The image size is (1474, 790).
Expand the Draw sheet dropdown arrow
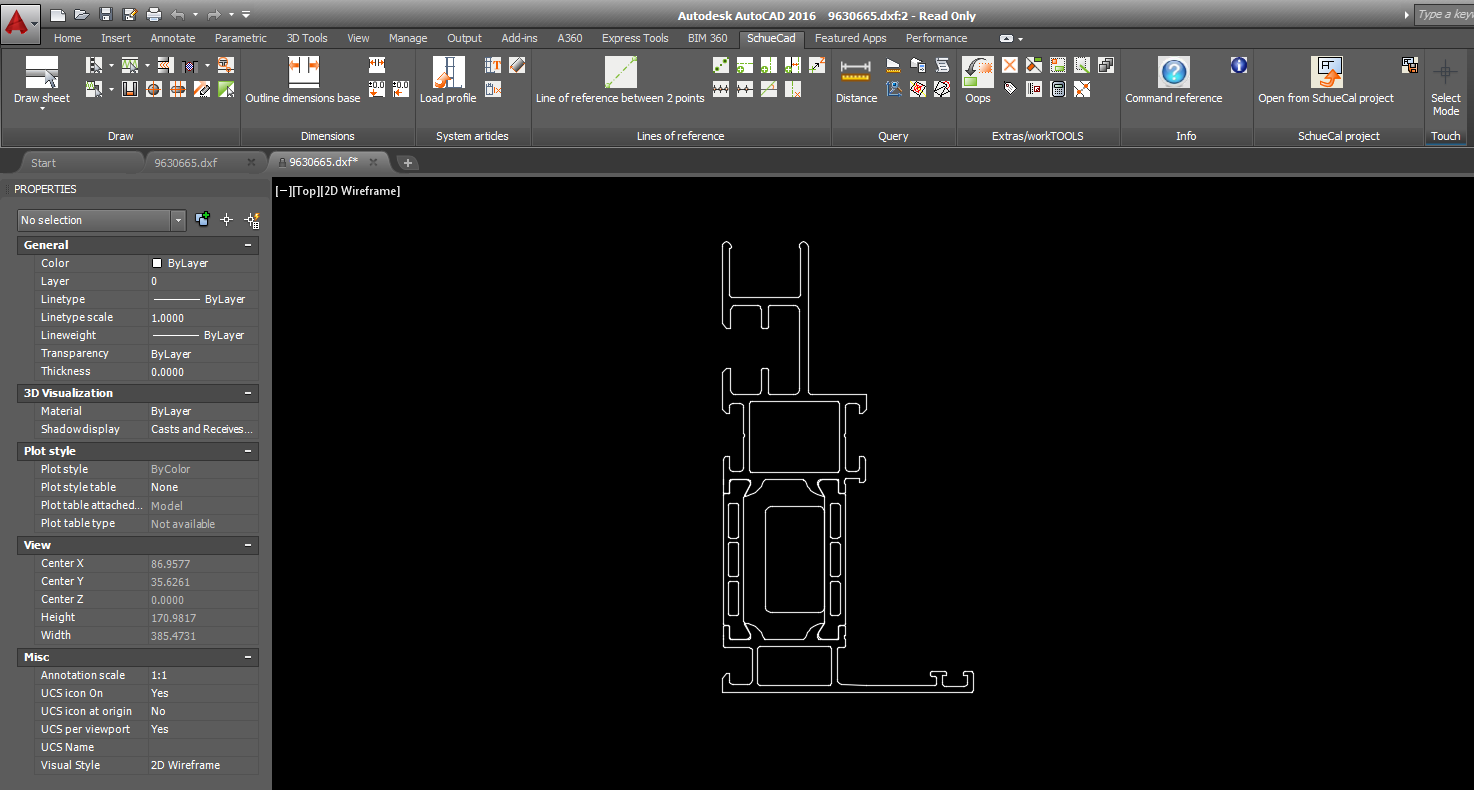tap(42, 109)
